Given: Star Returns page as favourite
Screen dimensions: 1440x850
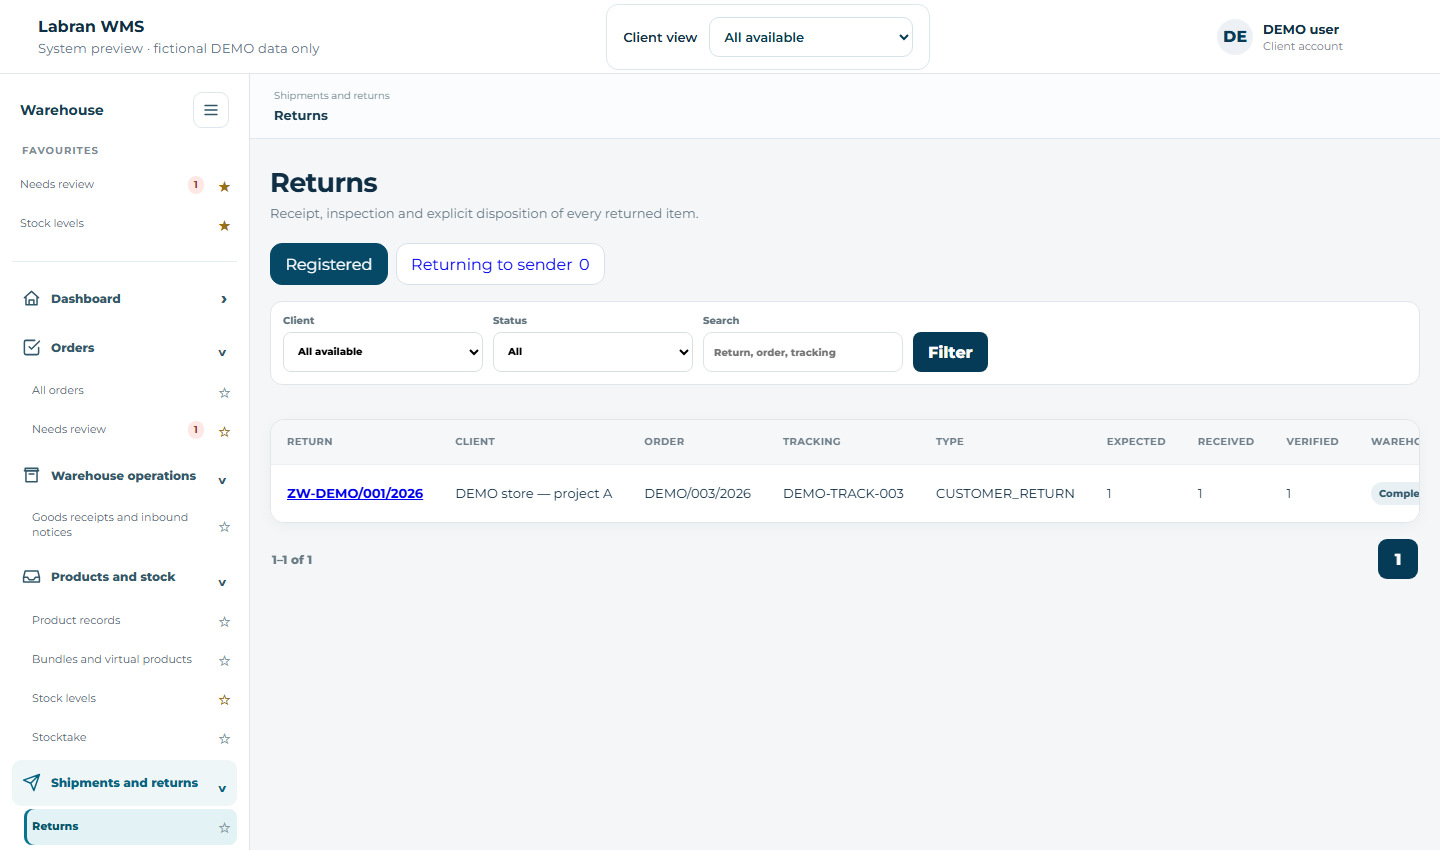Looking at the screenshot, I should (224, 827).
